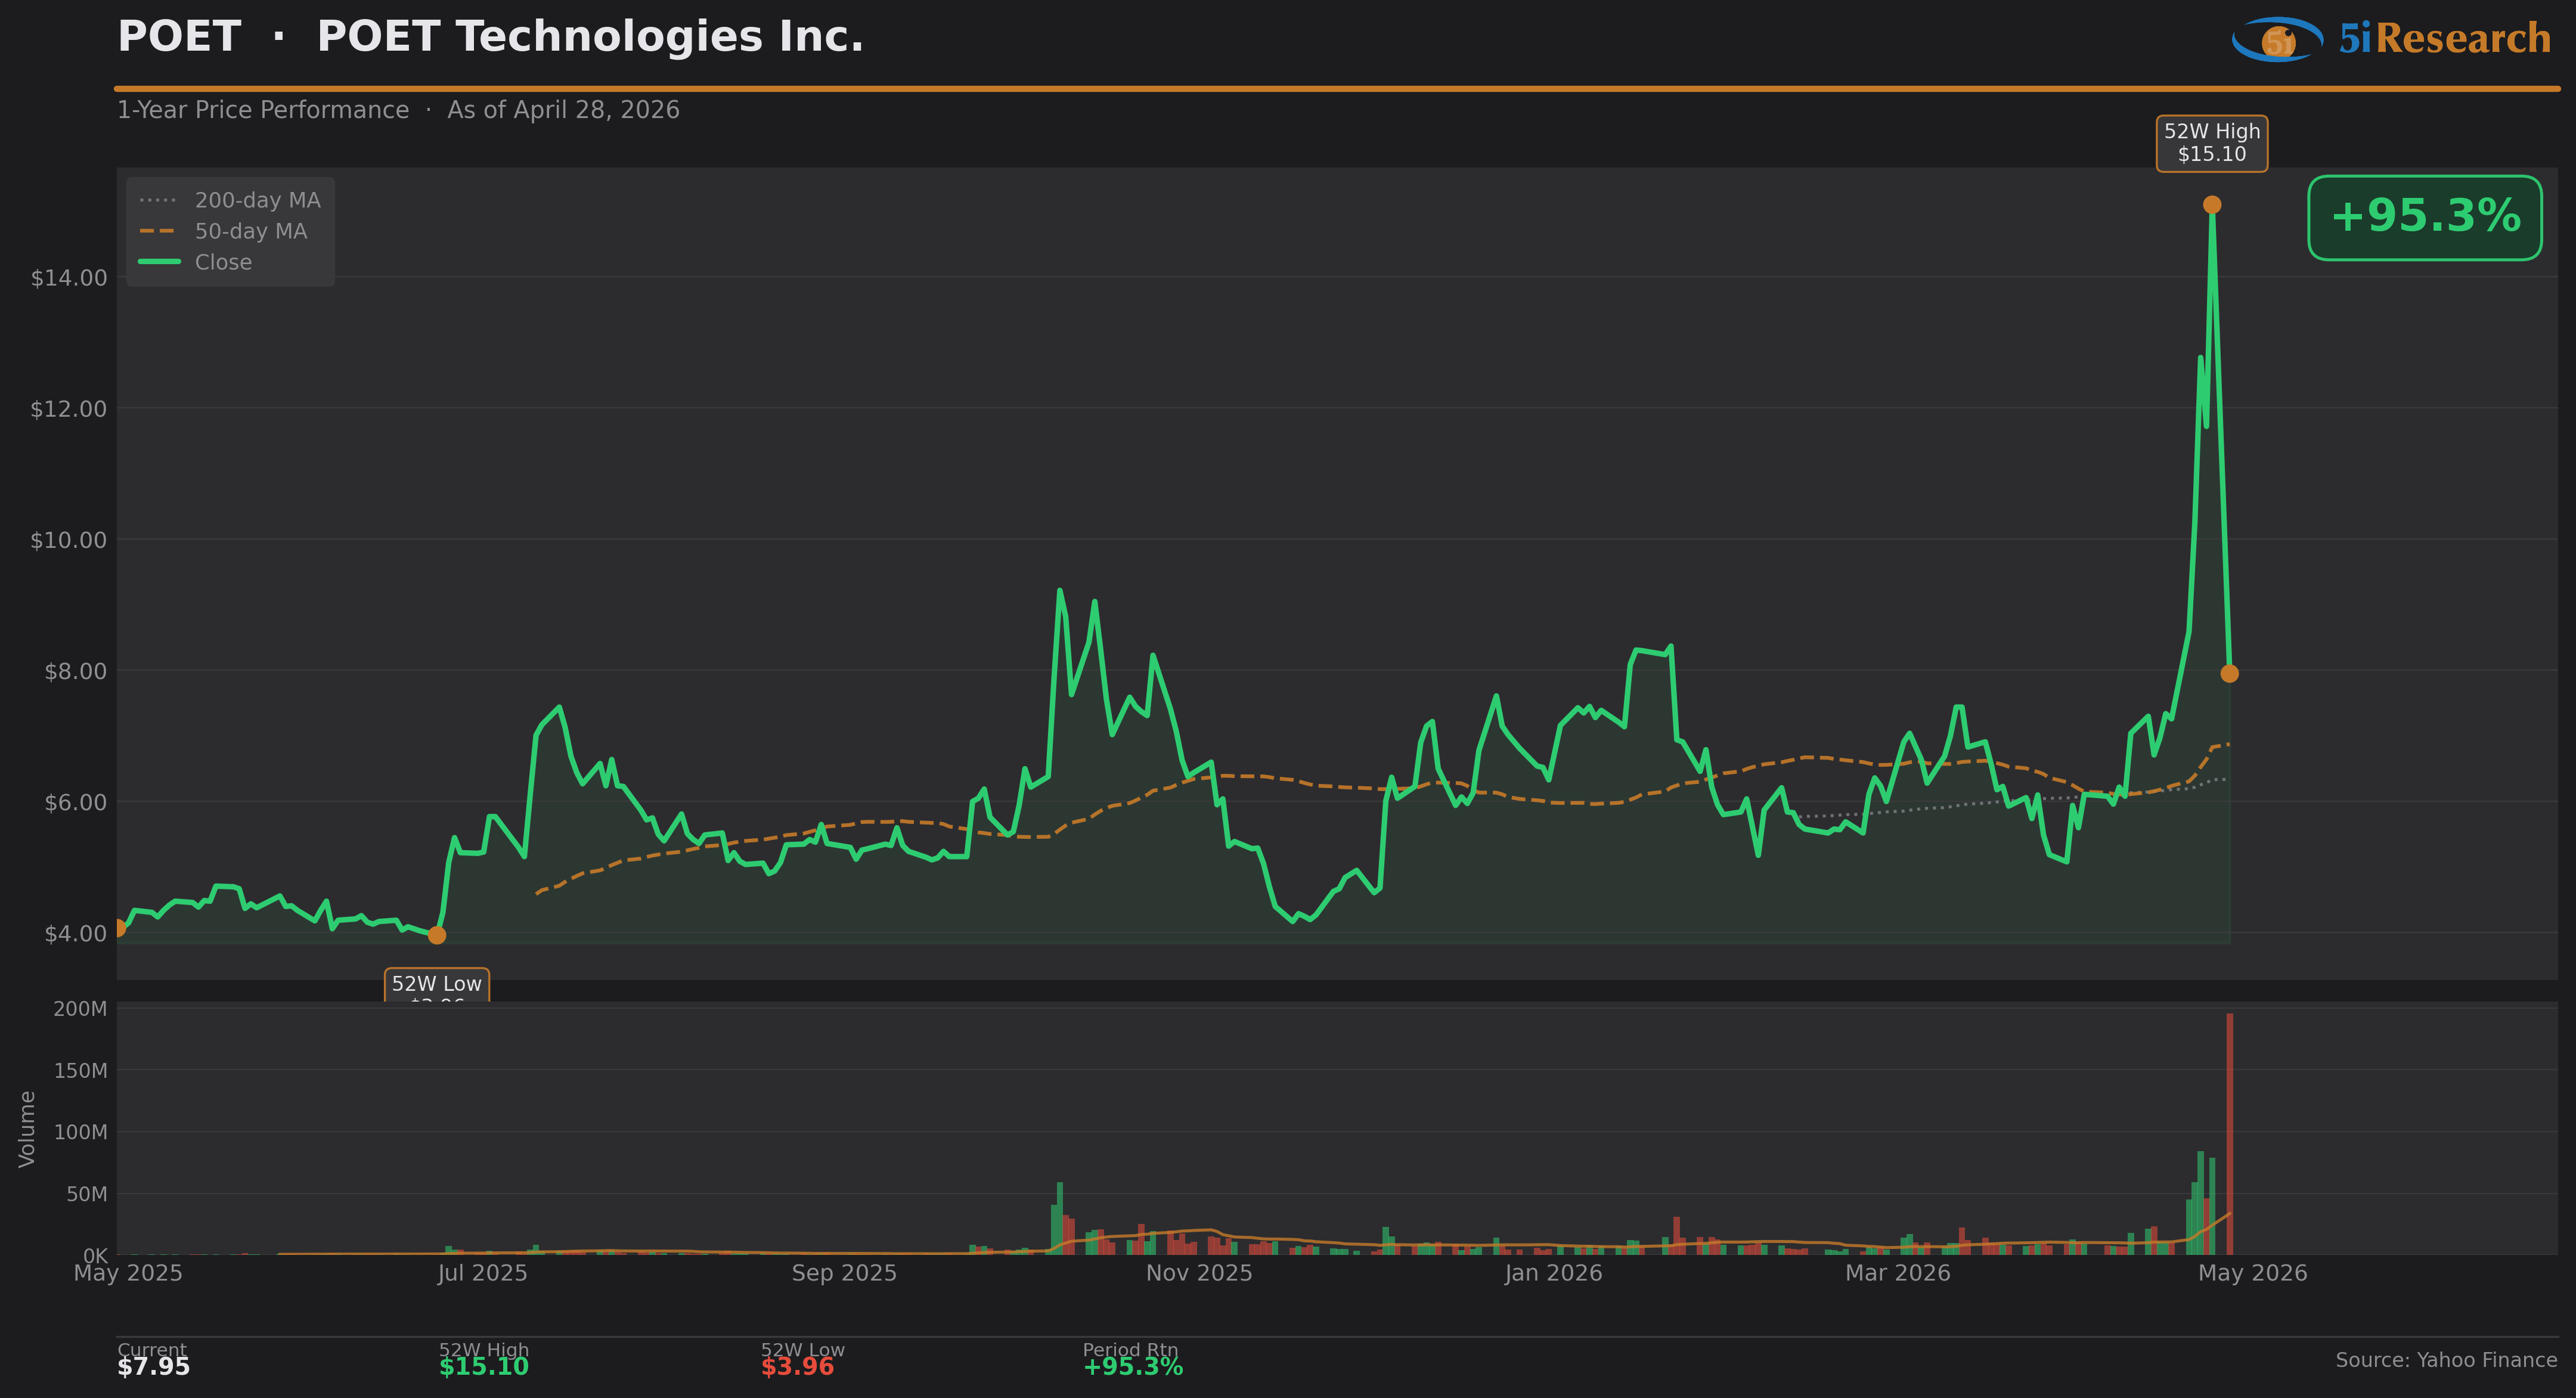
Task: Click the +95.3% return badge
Action: [x=2424, y=217]
